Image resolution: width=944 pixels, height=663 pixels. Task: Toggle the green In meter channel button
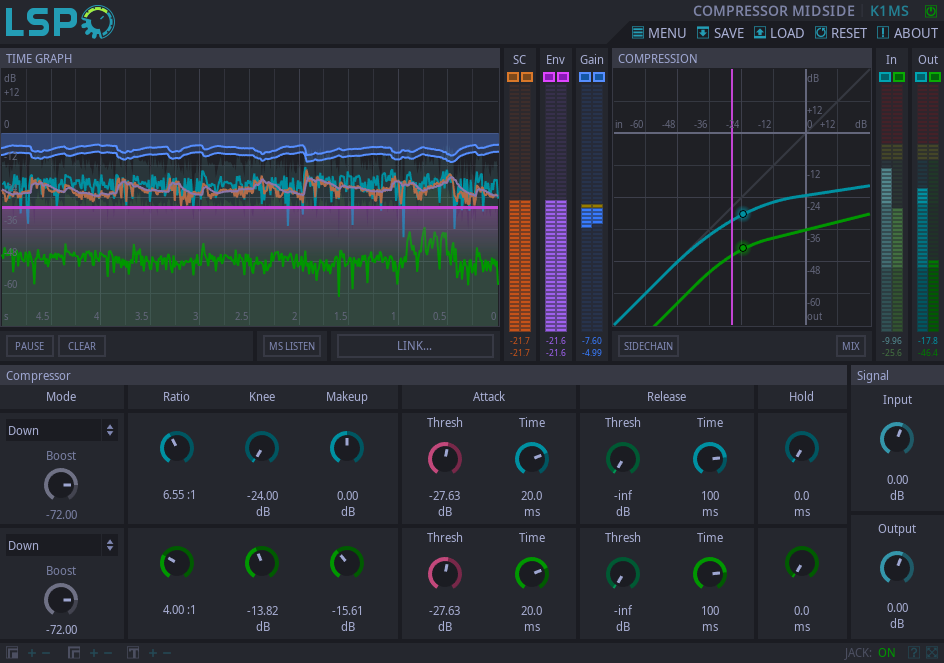pyautogui.click(x=899, y=77)
